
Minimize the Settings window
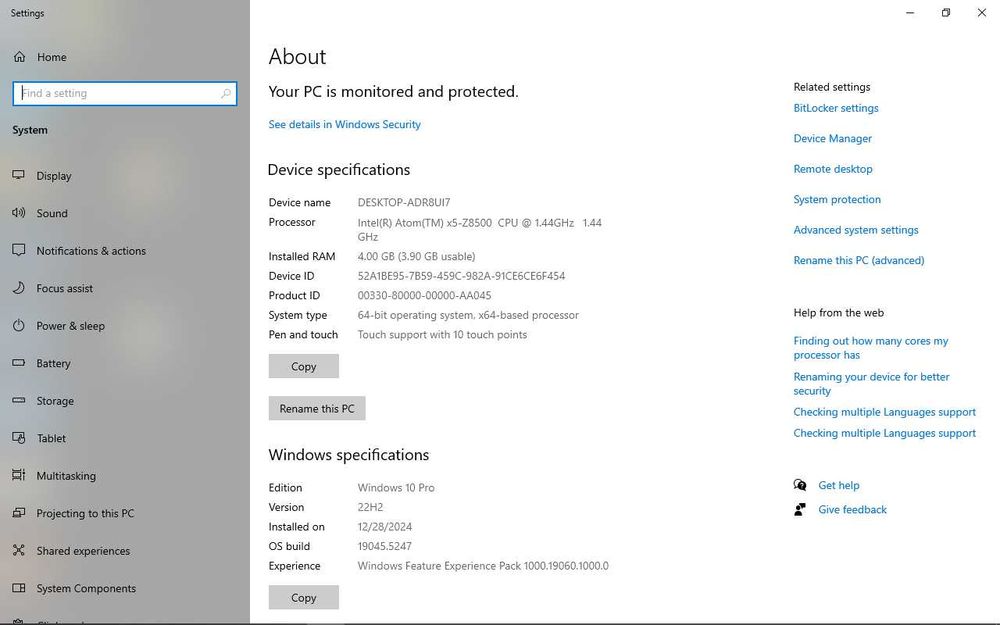point(910,13)
